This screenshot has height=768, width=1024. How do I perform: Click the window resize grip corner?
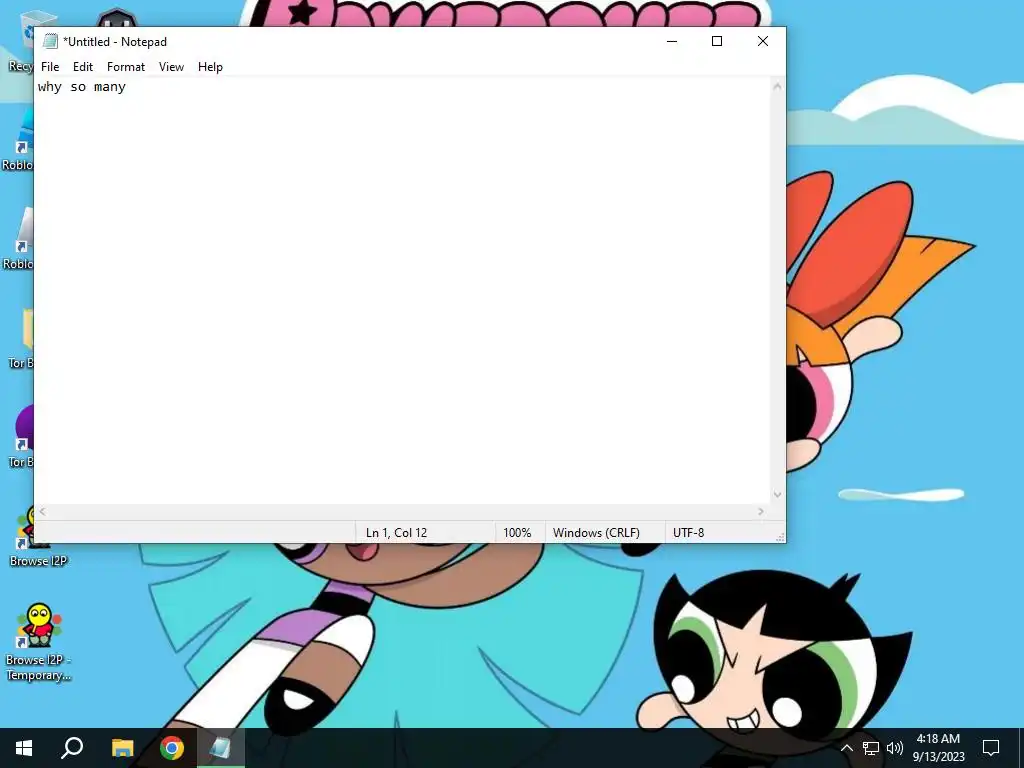780,537
